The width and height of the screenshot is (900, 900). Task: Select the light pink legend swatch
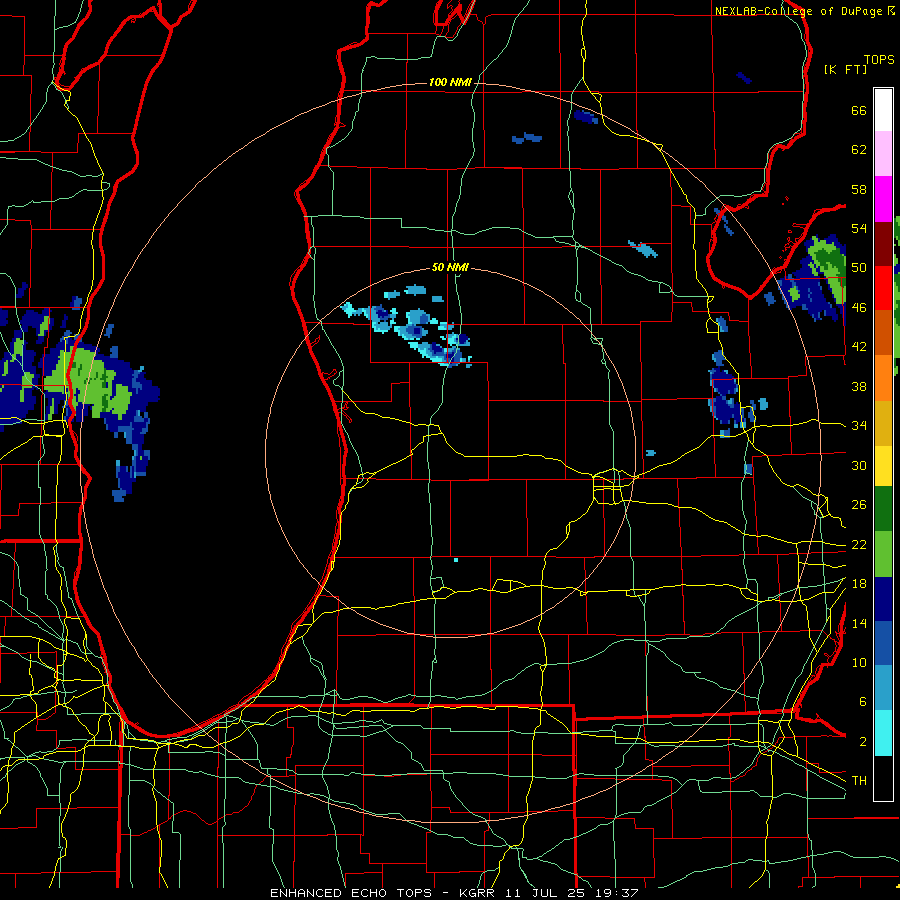pos(883,154)
